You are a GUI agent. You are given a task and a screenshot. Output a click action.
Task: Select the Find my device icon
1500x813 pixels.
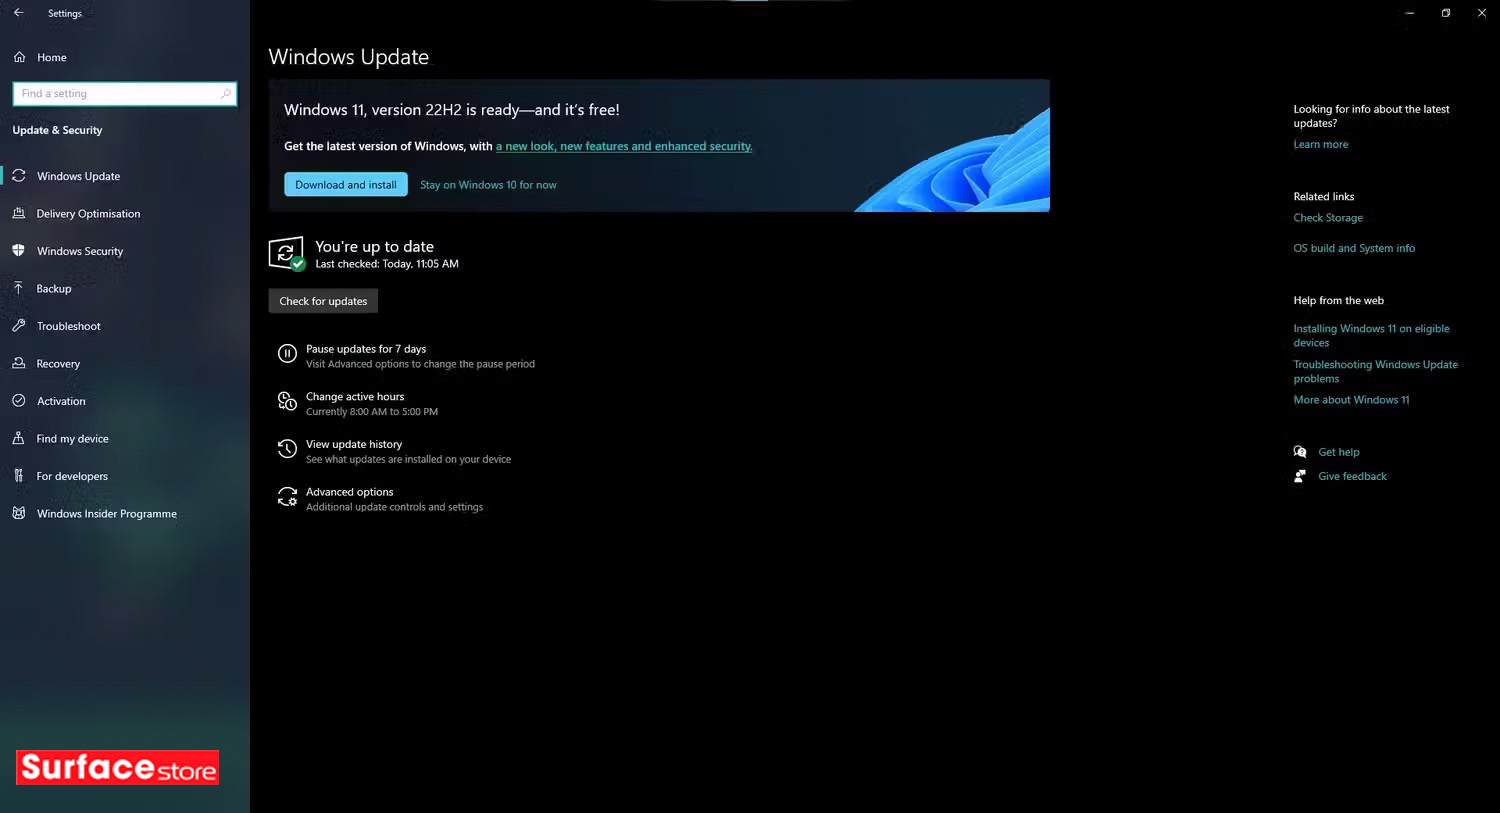tap(18, 438)
